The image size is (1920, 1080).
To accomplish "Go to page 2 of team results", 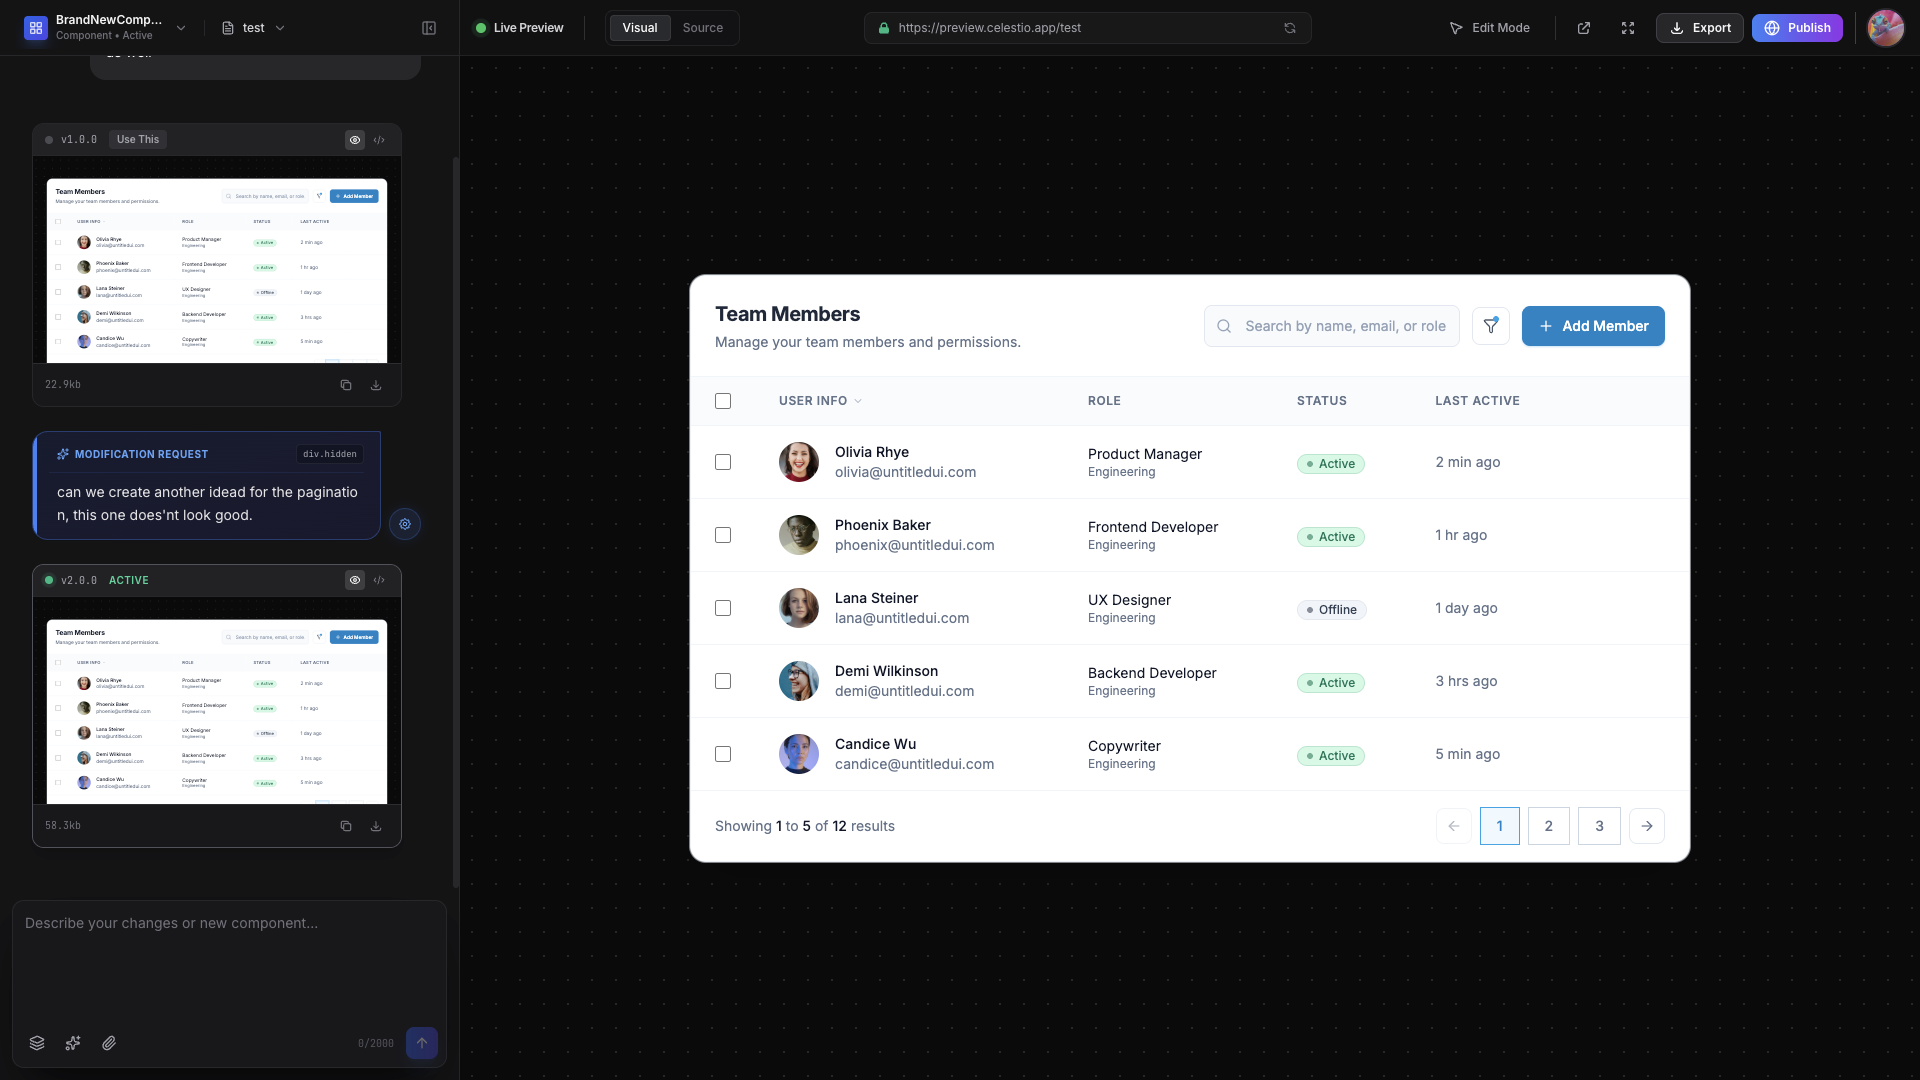I will [1548, 826].
